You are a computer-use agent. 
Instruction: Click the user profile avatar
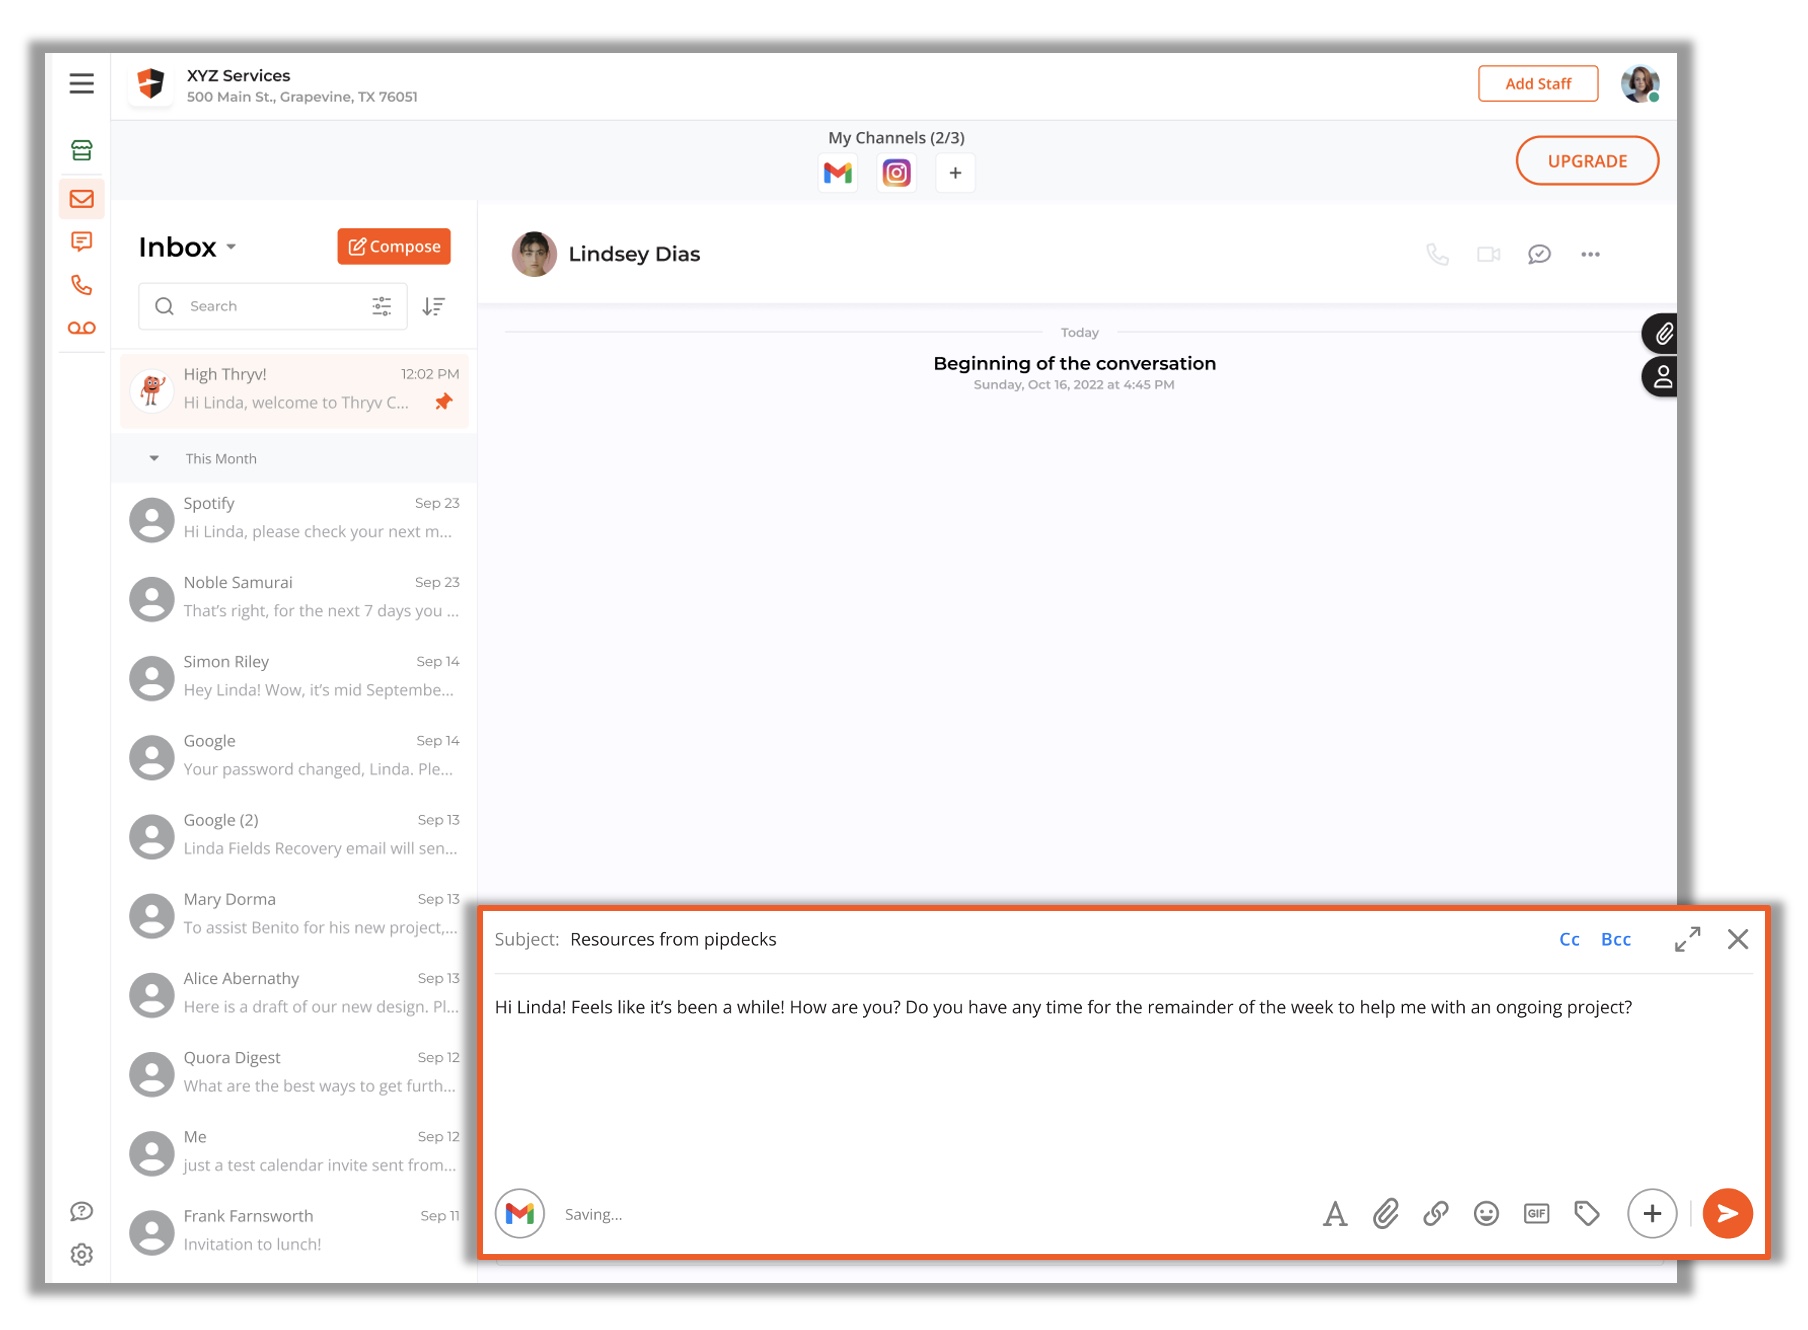pyautogui.click(x=1640, y=84)
